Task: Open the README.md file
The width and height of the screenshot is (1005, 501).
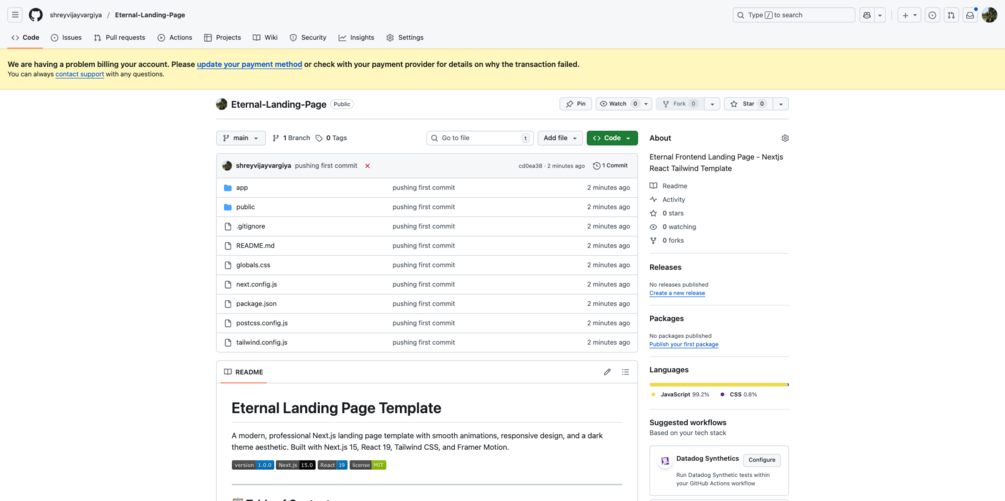Action: tap(255, 245)
